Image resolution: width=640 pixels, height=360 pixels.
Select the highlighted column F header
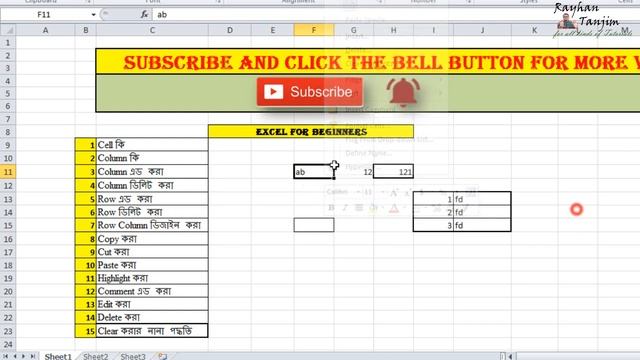pyautogui.click(x=313, y=30)
